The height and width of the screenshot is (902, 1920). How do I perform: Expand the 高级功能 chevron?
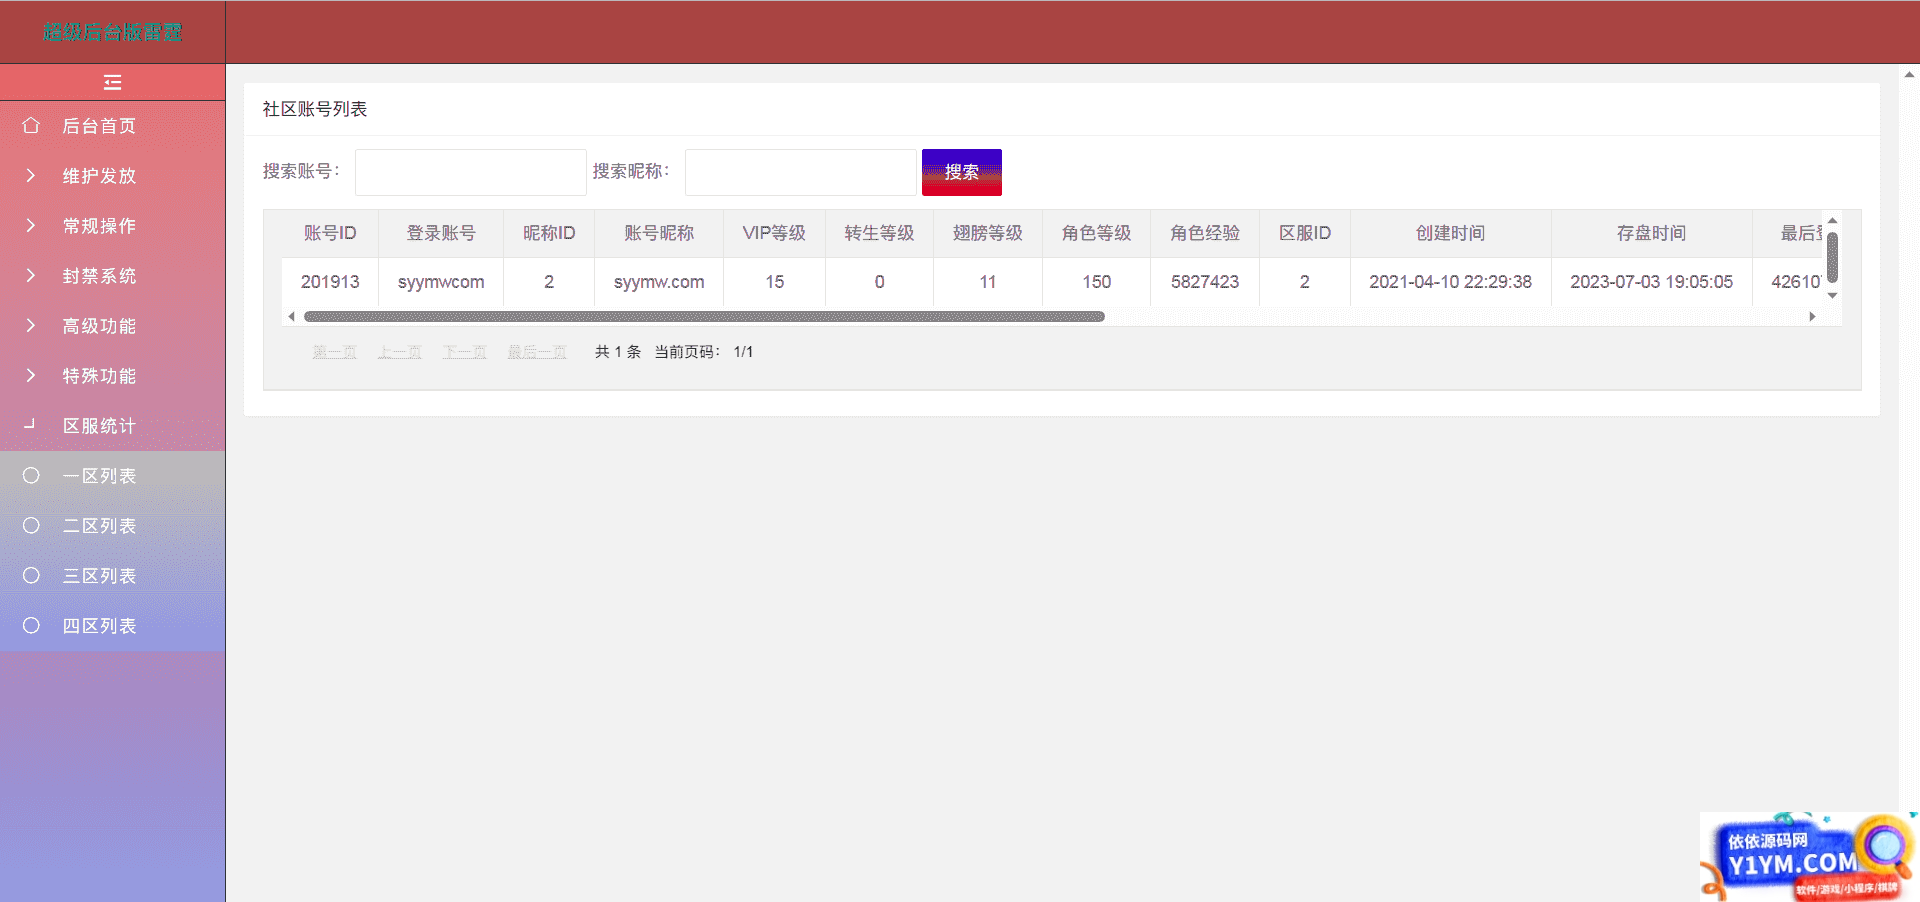[x=31, y=326]
